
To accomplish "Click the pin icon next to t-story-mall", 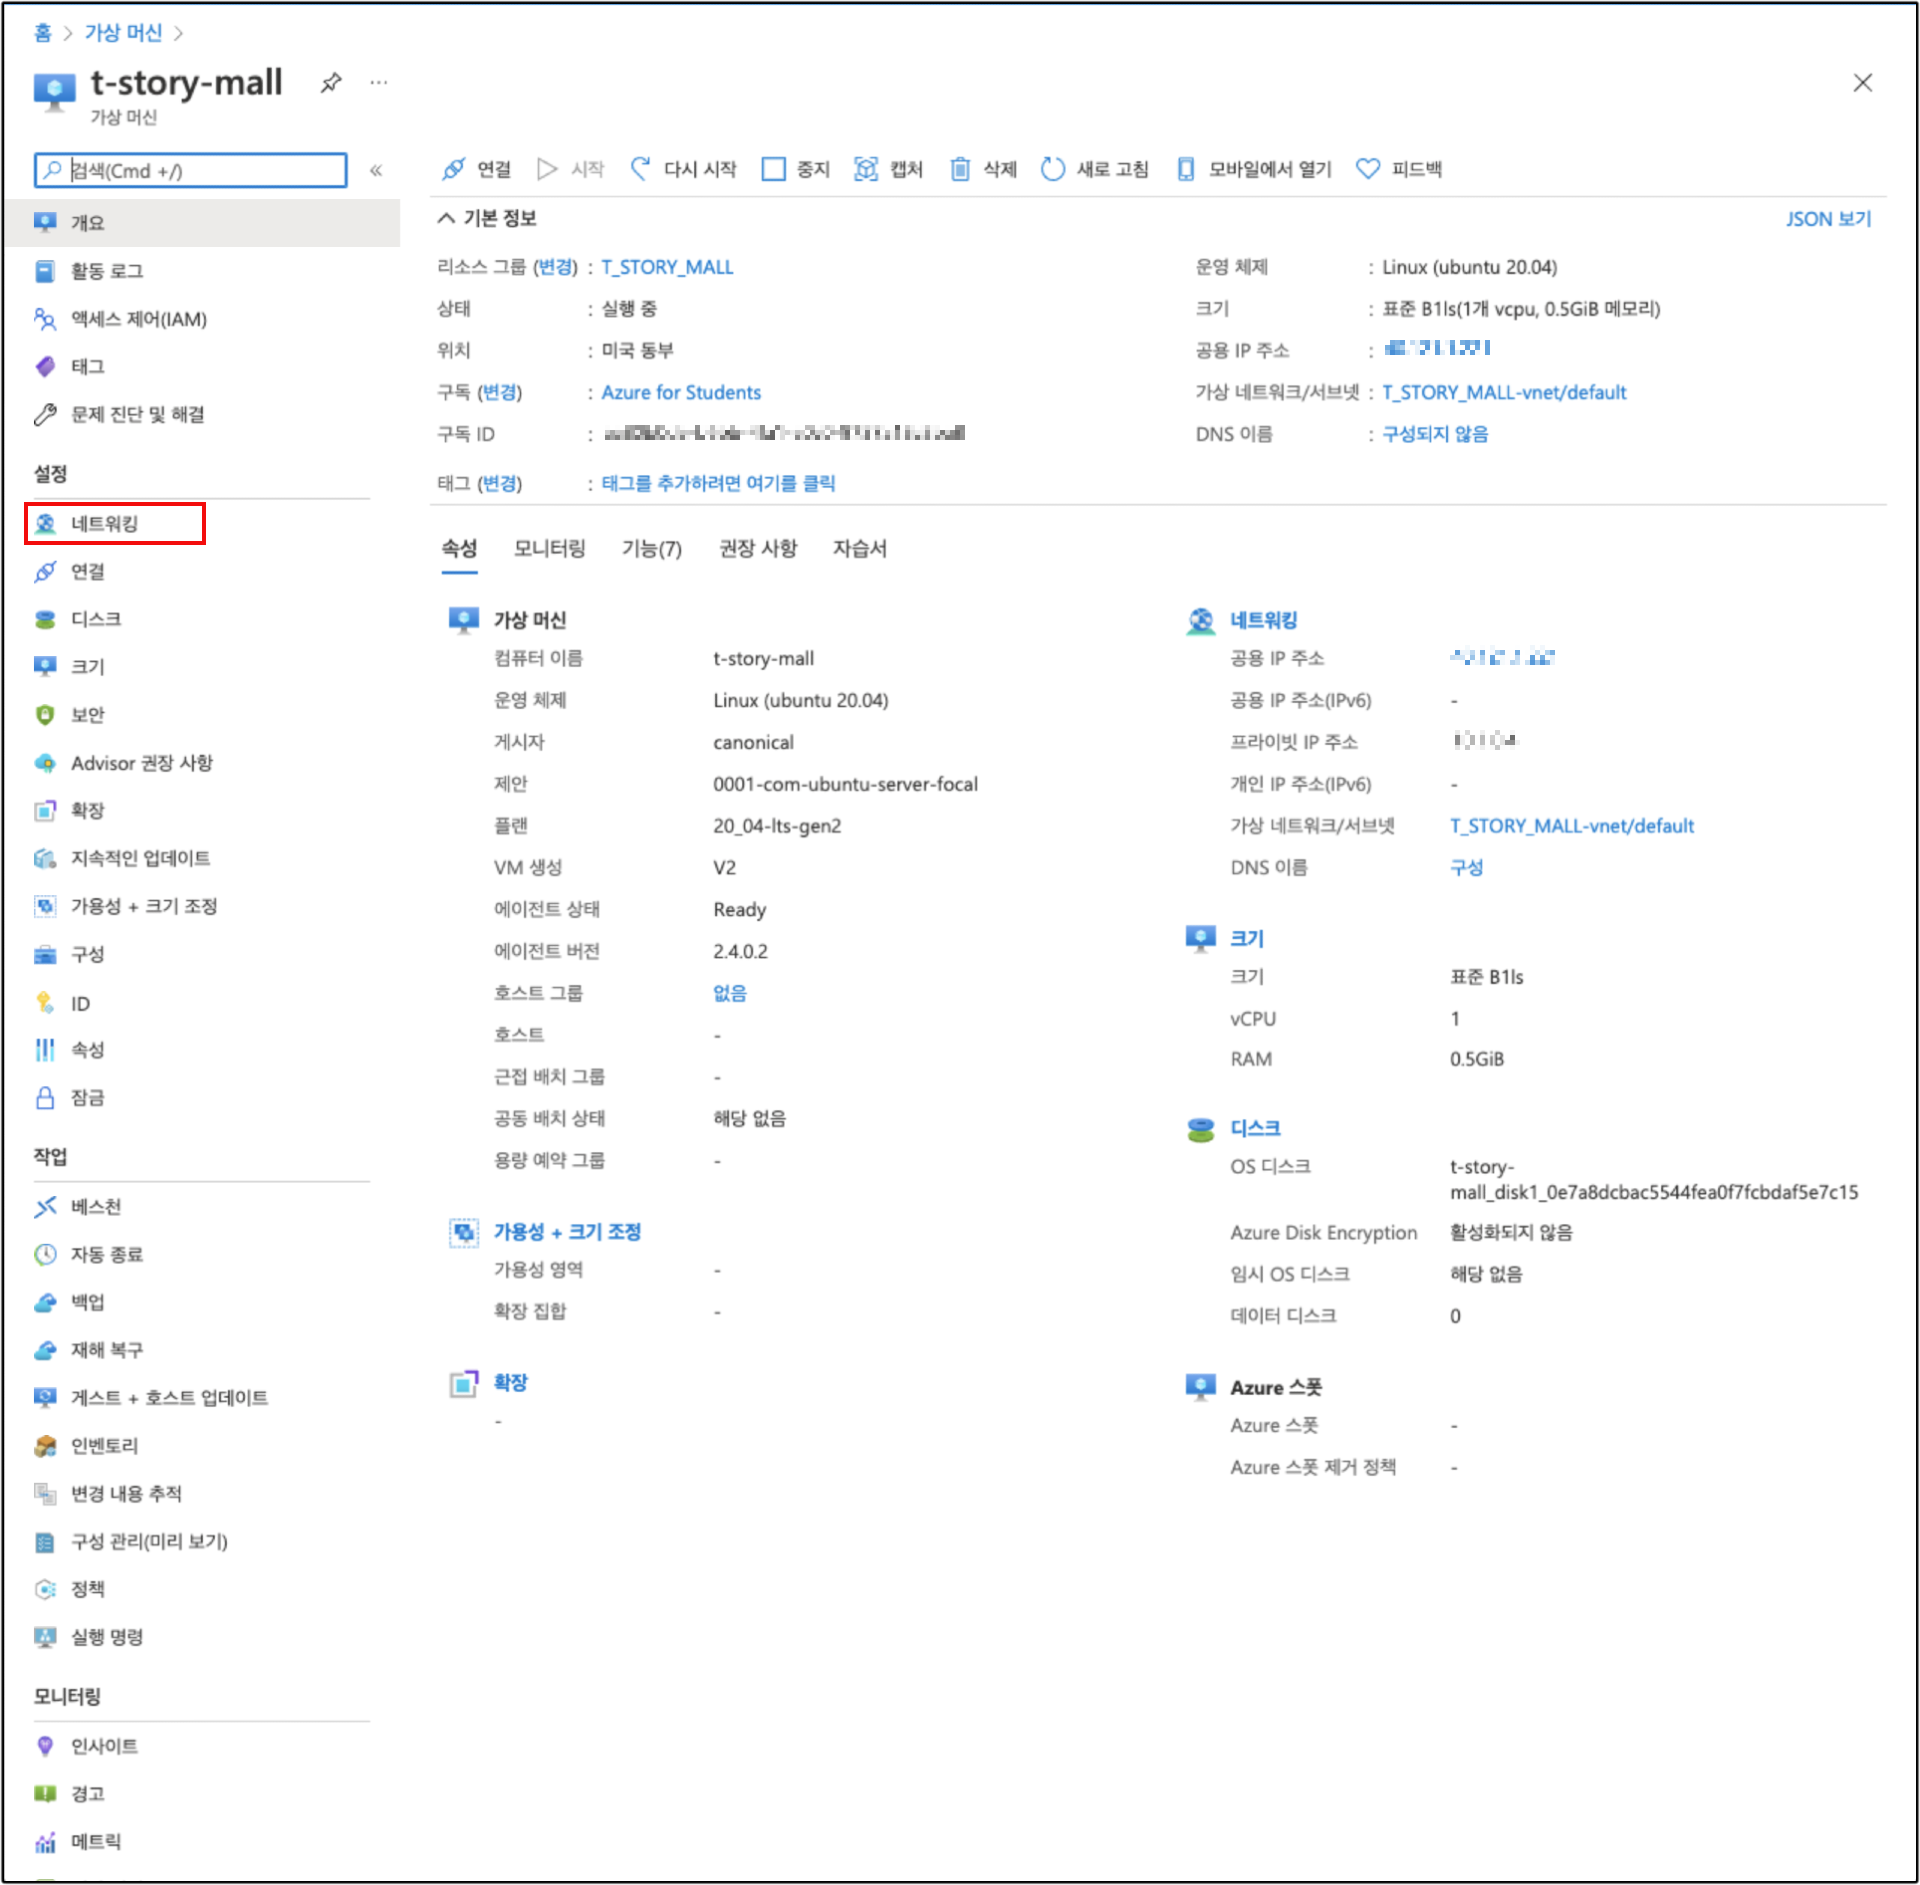I will point(331,83).
